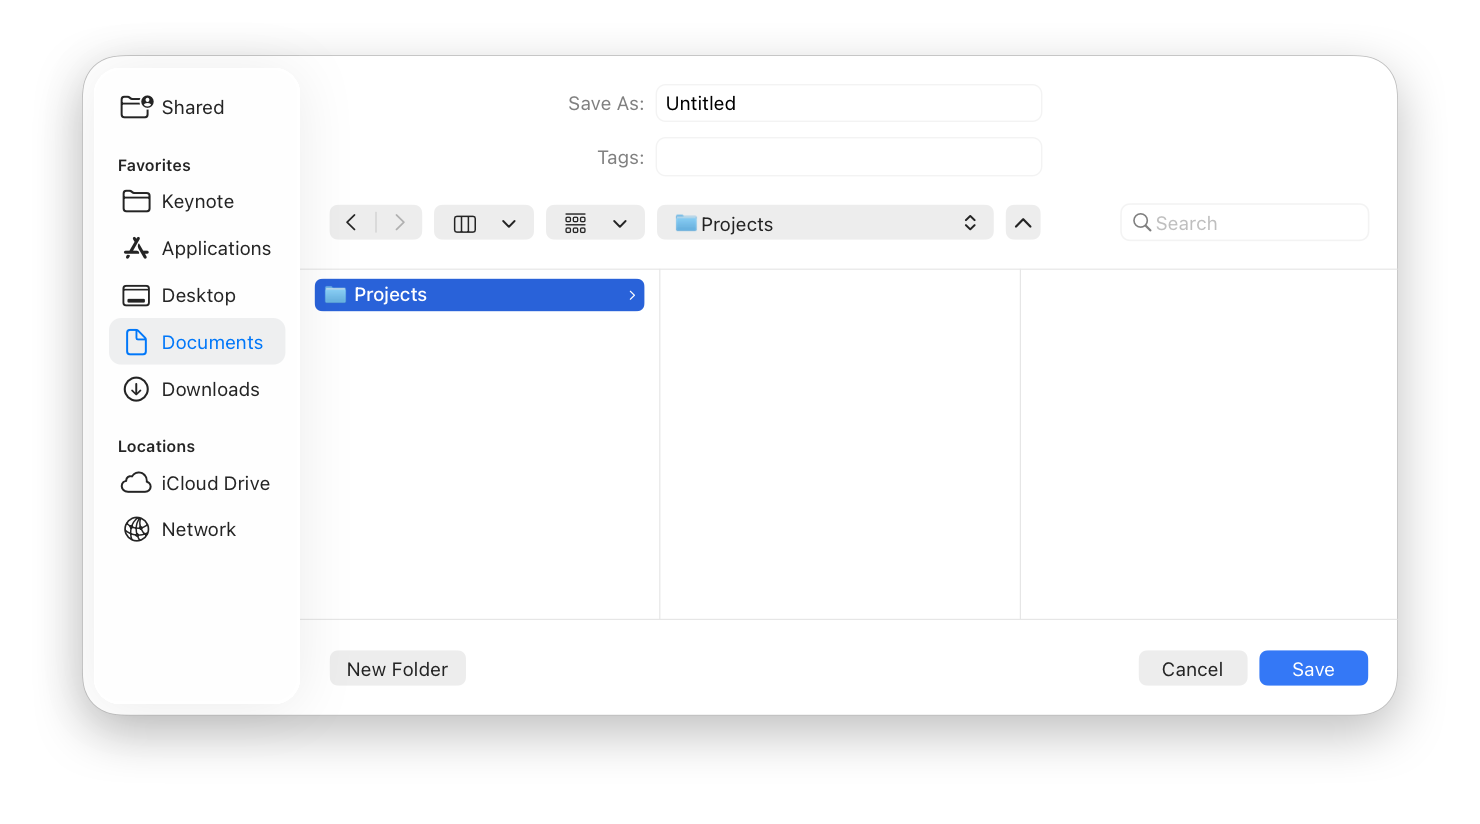Open the Projects path pop-up menu
The height and width of the screenshot is (824, 1480).
tap(824, 222)
